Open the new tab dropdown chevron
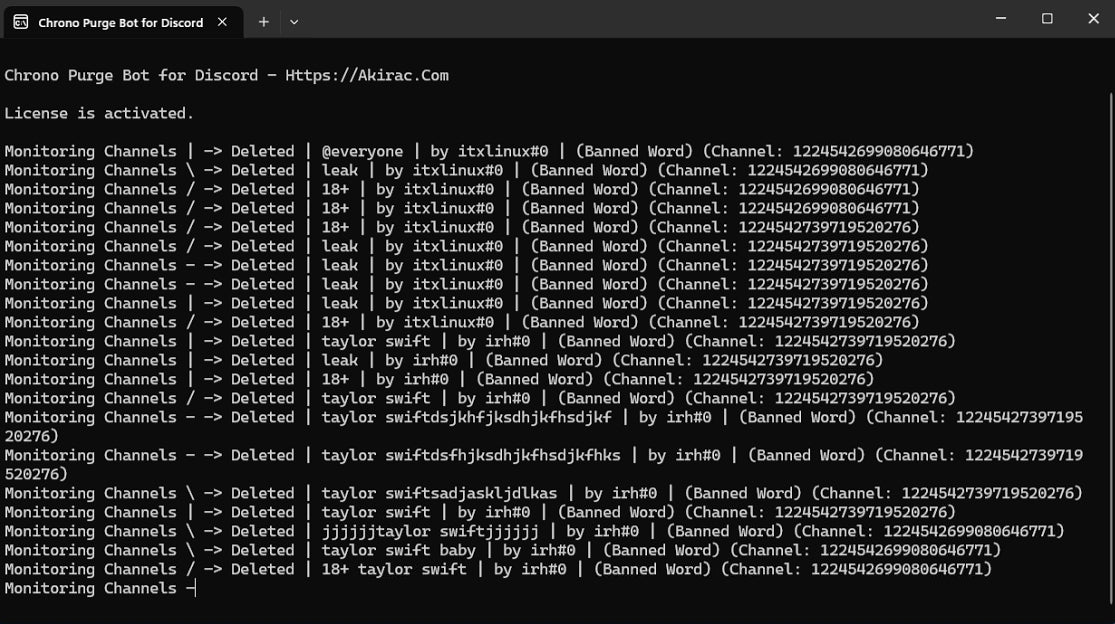Screen dimensions: 1115x624 [294, 20]
